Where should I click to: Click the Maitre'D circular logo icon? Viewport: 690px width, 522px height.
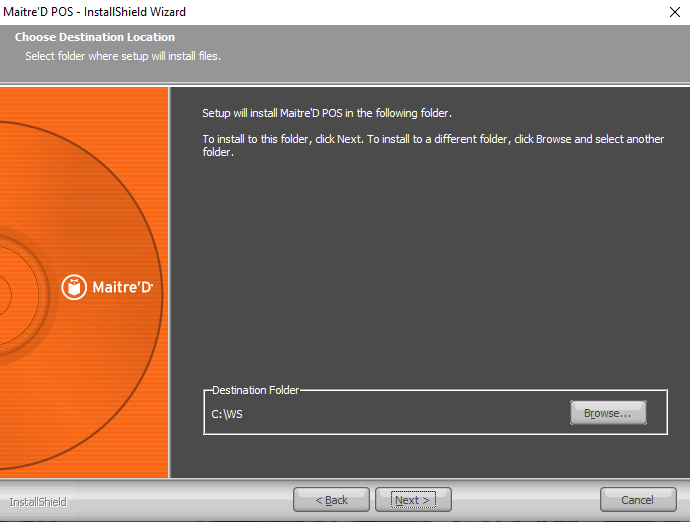[75, 287]
